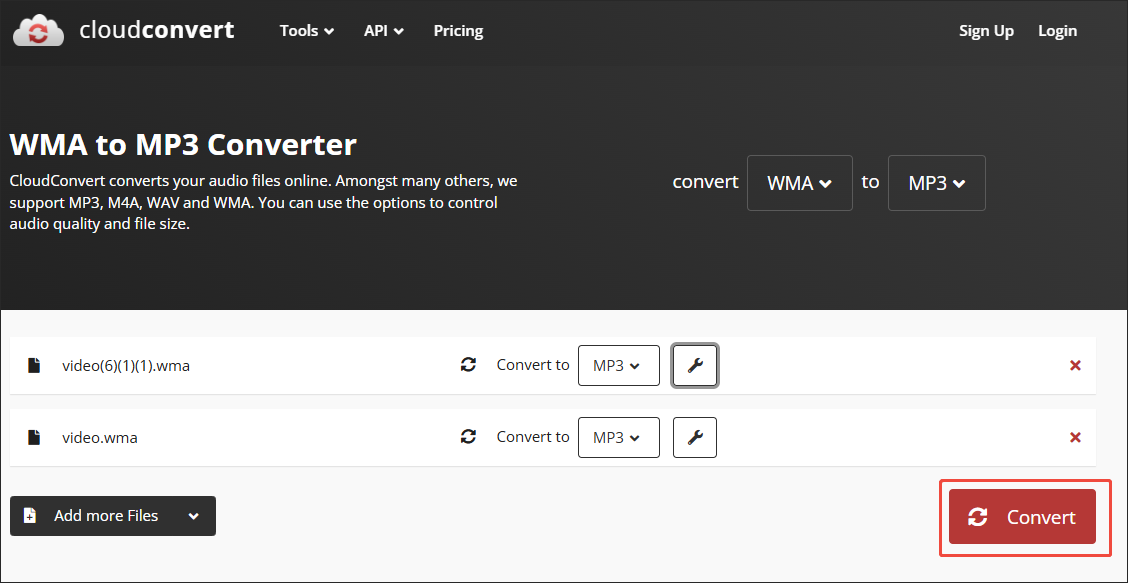Expand the Add more Files options chevron
The image size is (1128, 583).
coord(193,516)
